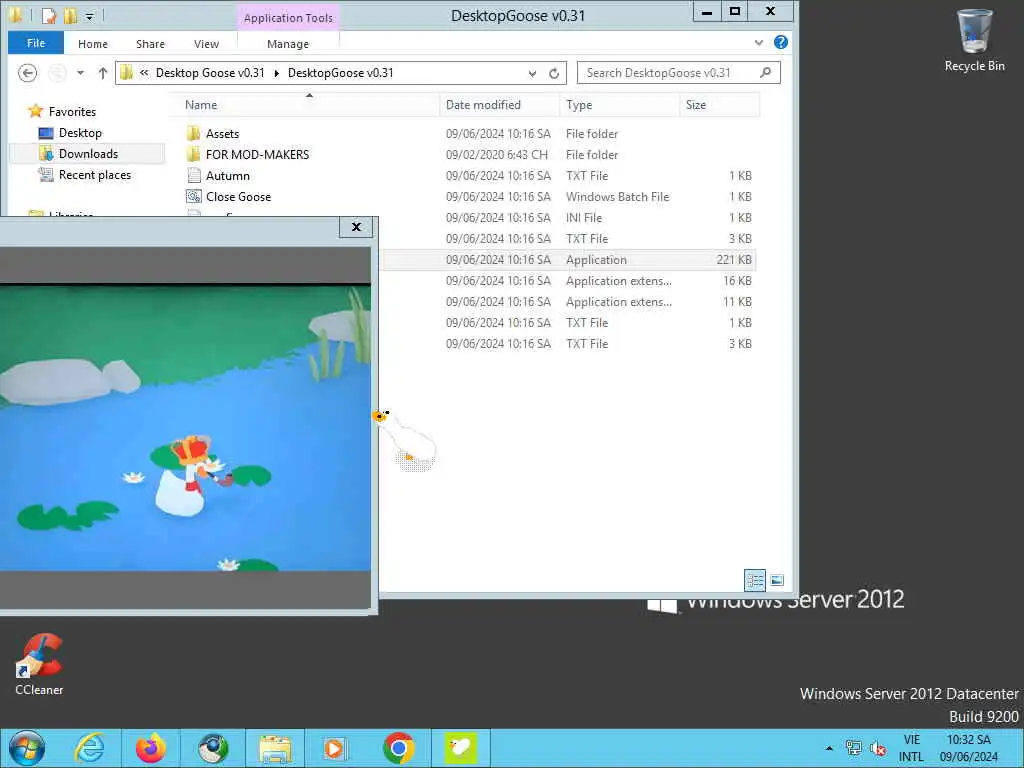Viewport: 1024px width, 768px height.
Task: Click the INI File type cell
Action: [x=584, y=217]
